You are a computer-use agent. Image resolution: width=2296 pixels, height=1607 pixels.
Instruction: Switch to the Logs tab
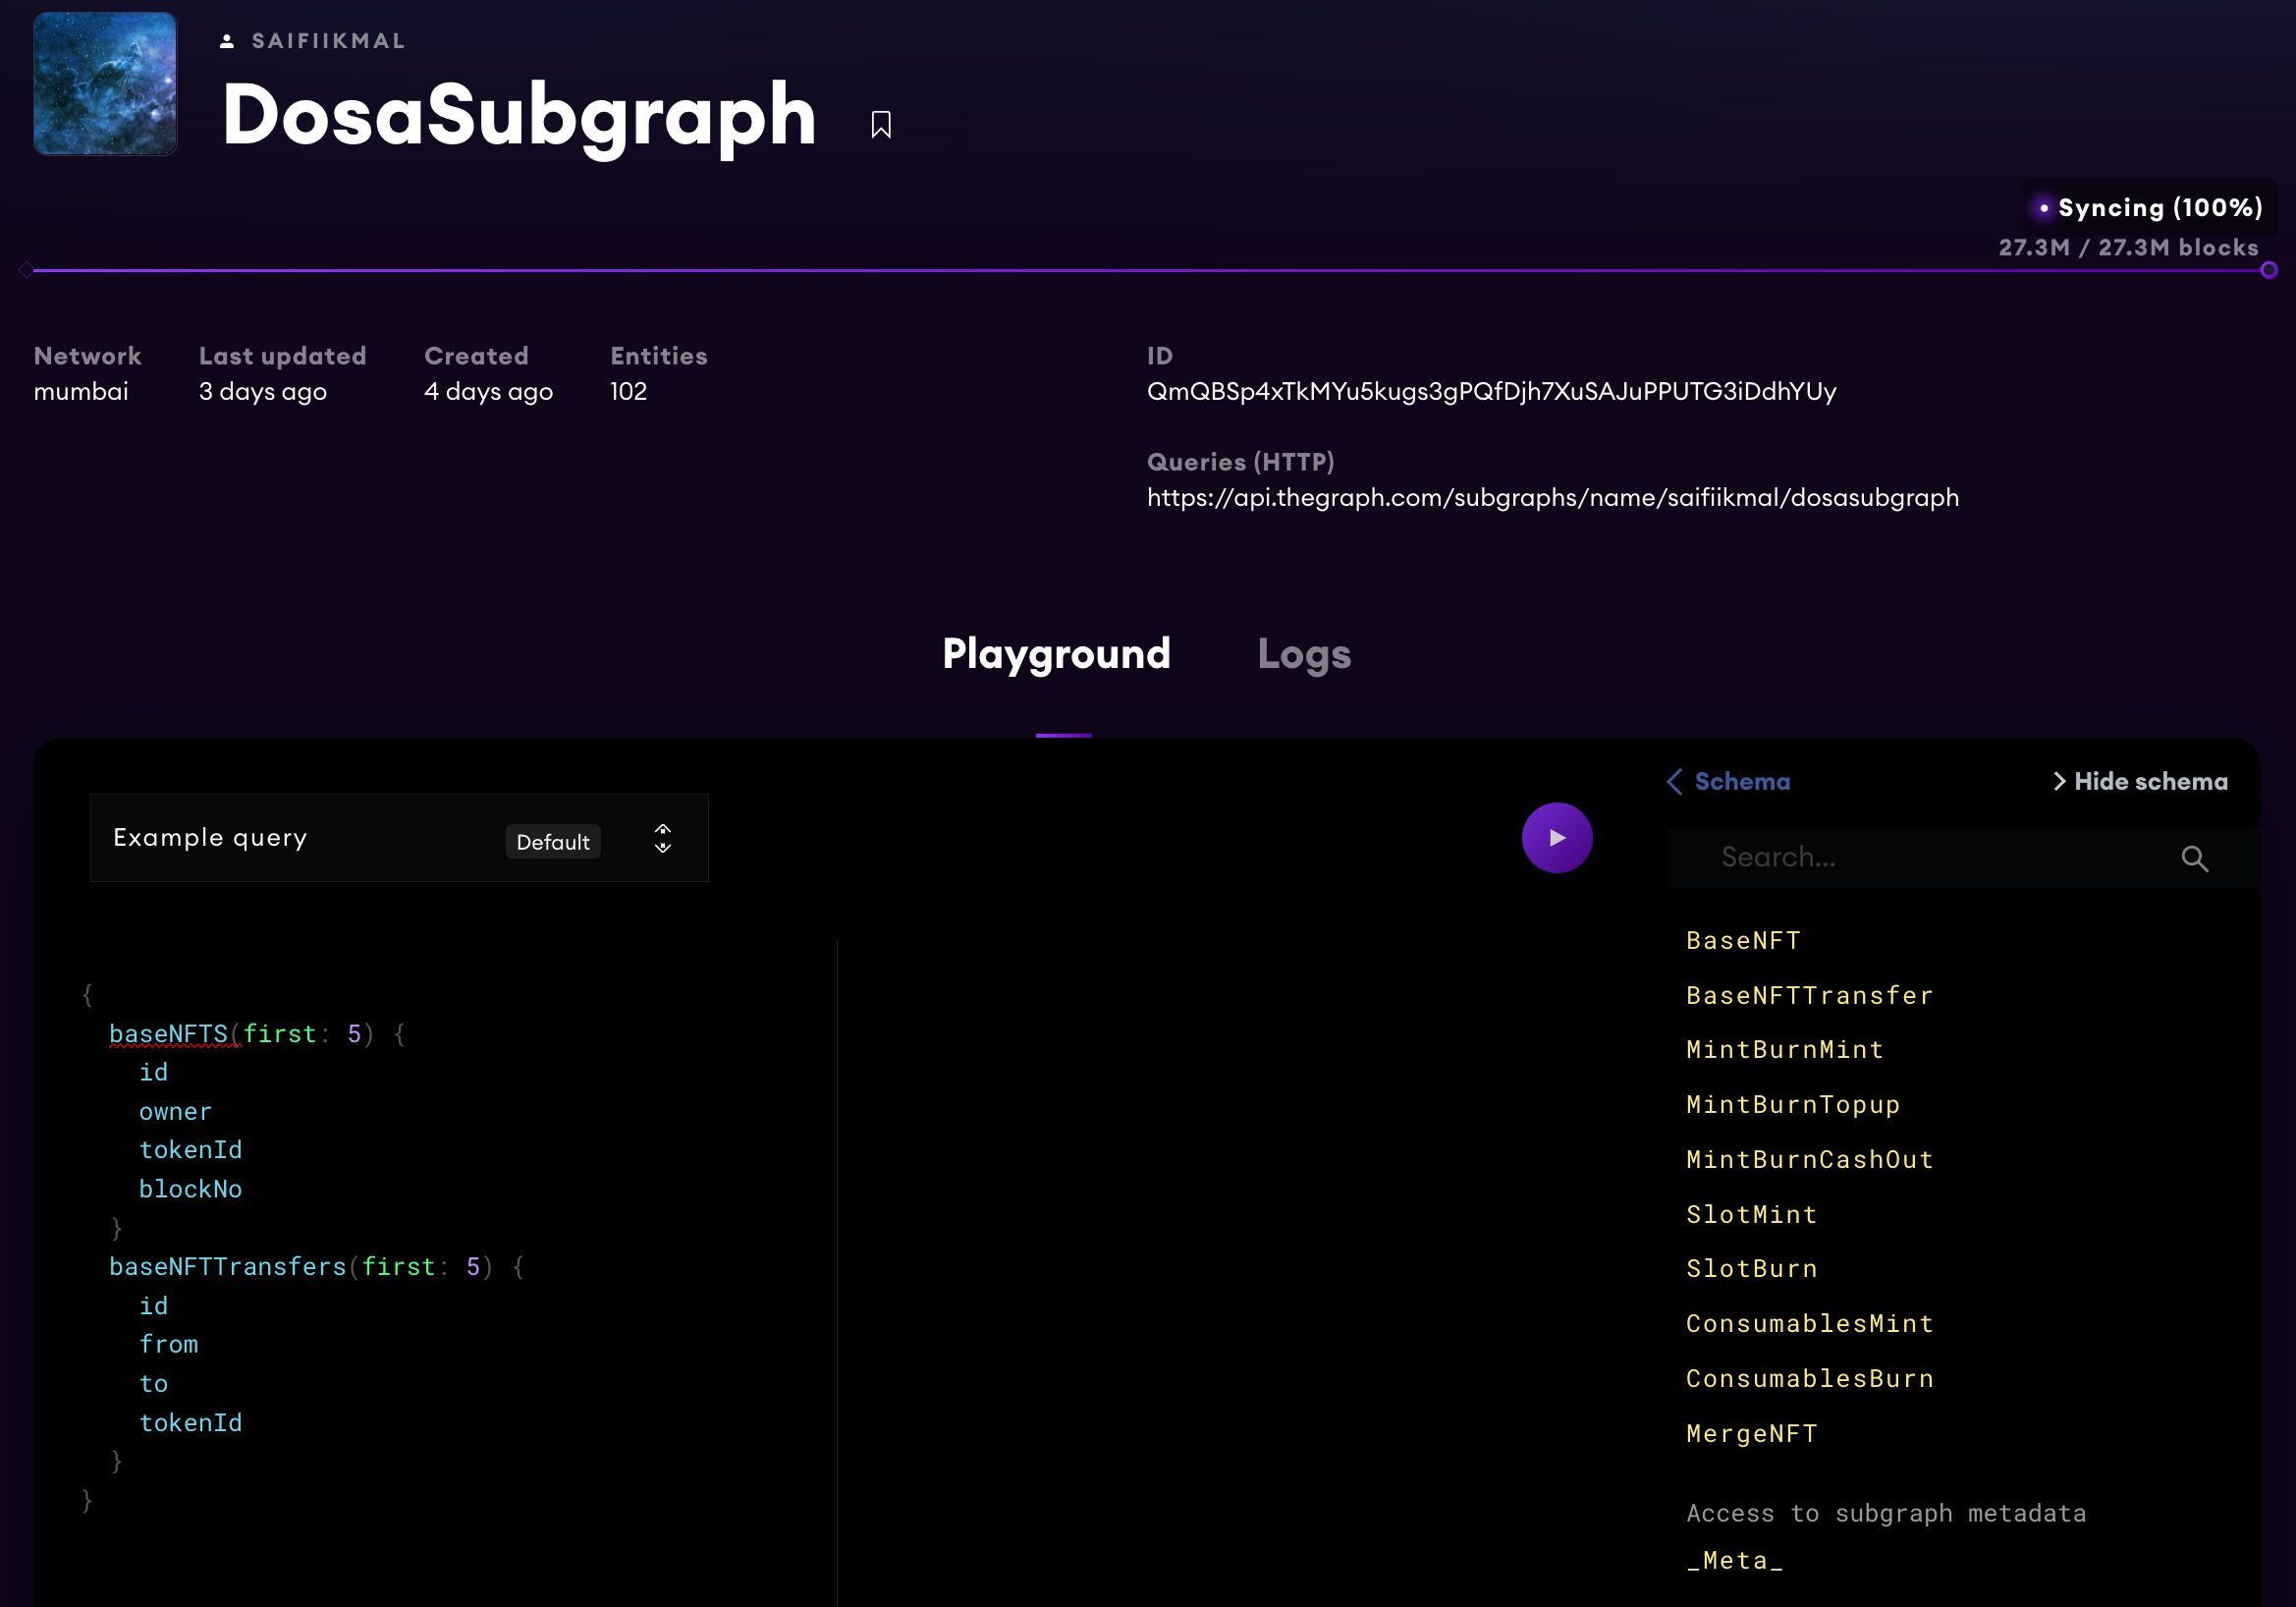pos(1303,652)
